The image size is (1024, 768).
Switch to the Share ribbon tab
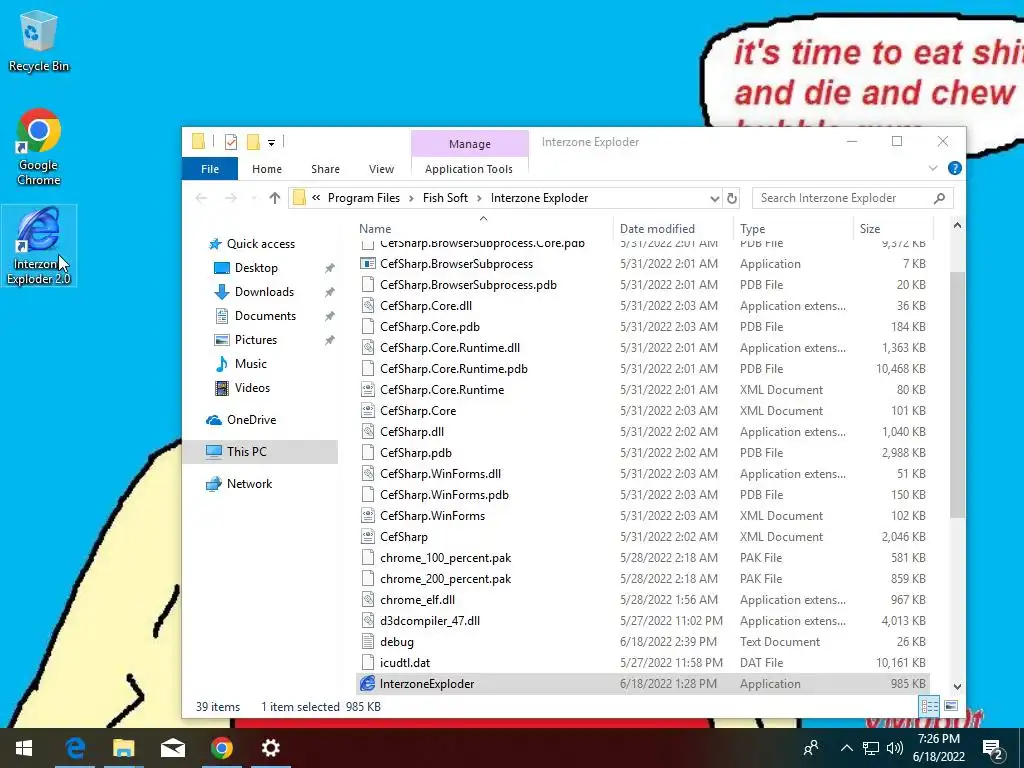point(325,168)
